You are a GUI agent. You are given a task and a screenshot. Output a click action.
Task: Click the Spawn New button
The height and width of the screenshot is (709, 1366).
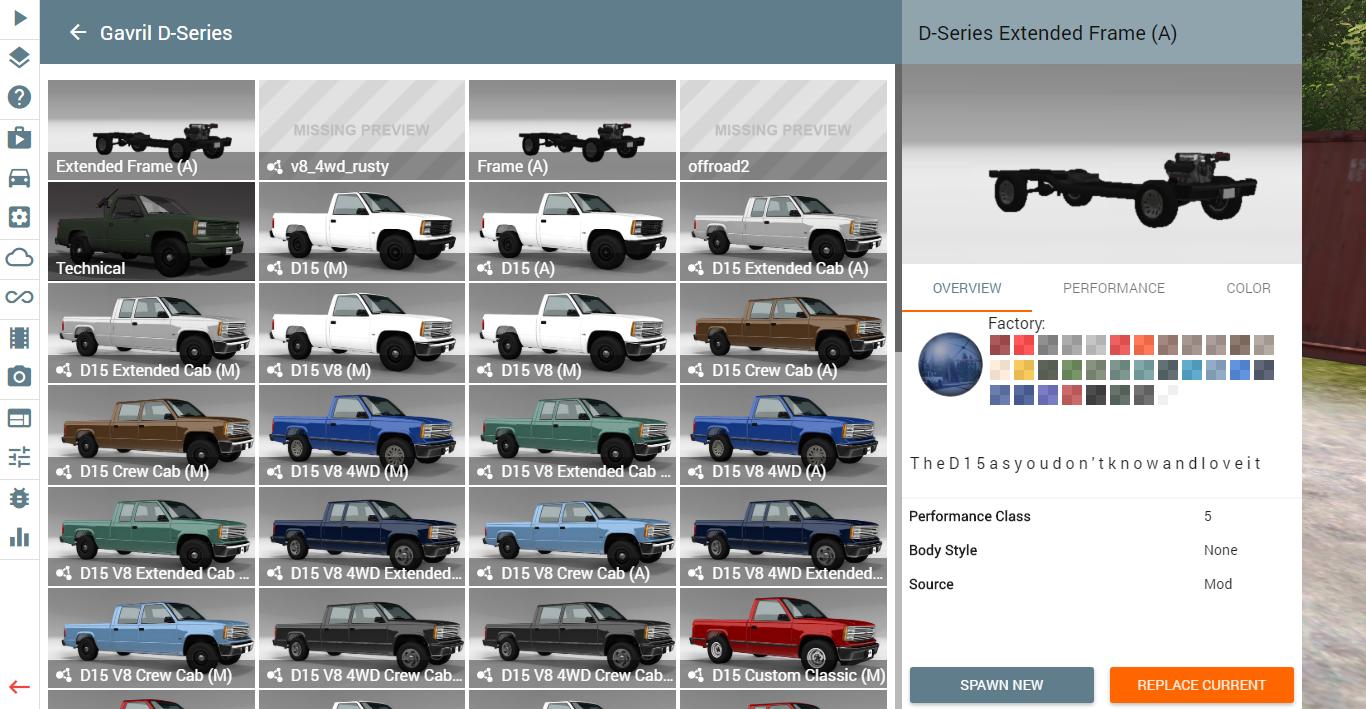pos(1001,685)
